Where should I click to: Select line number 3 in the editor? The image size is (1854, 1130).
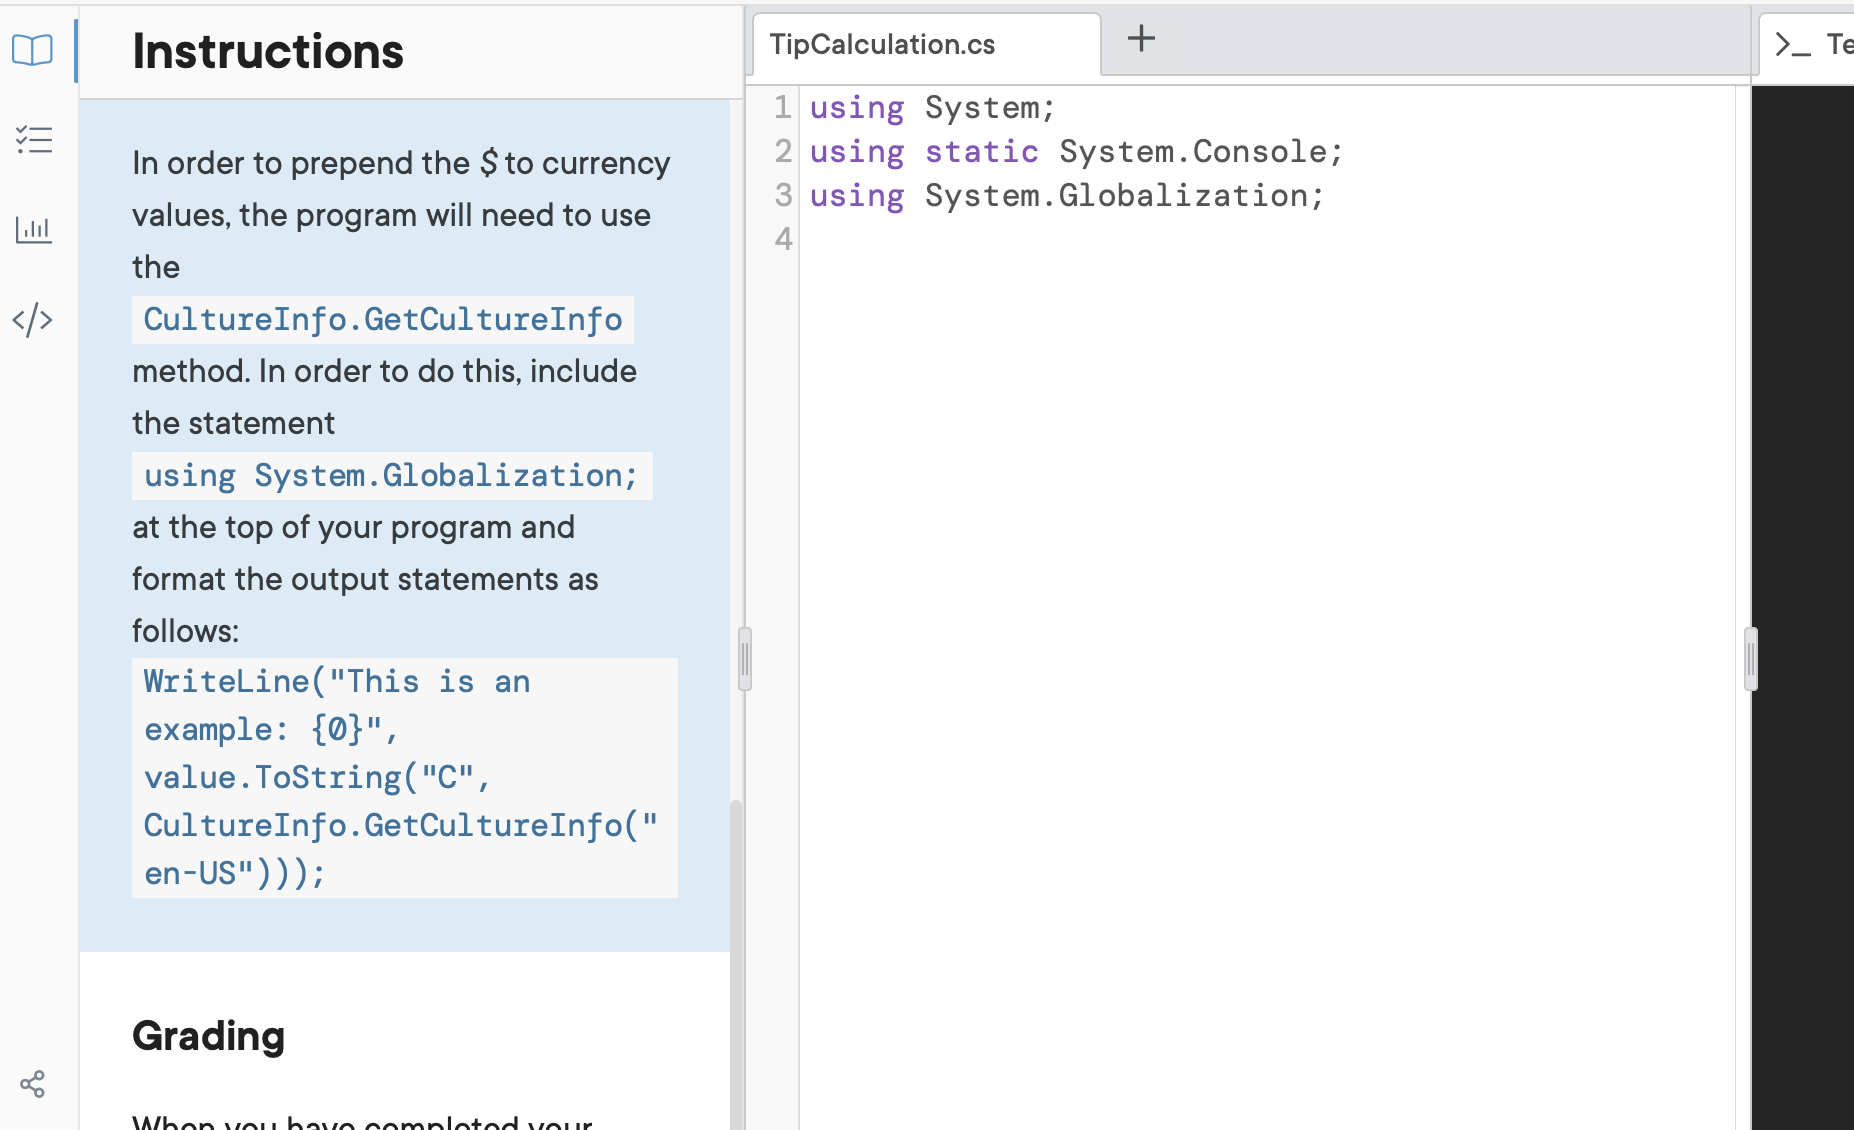click(x=781, y=195)
